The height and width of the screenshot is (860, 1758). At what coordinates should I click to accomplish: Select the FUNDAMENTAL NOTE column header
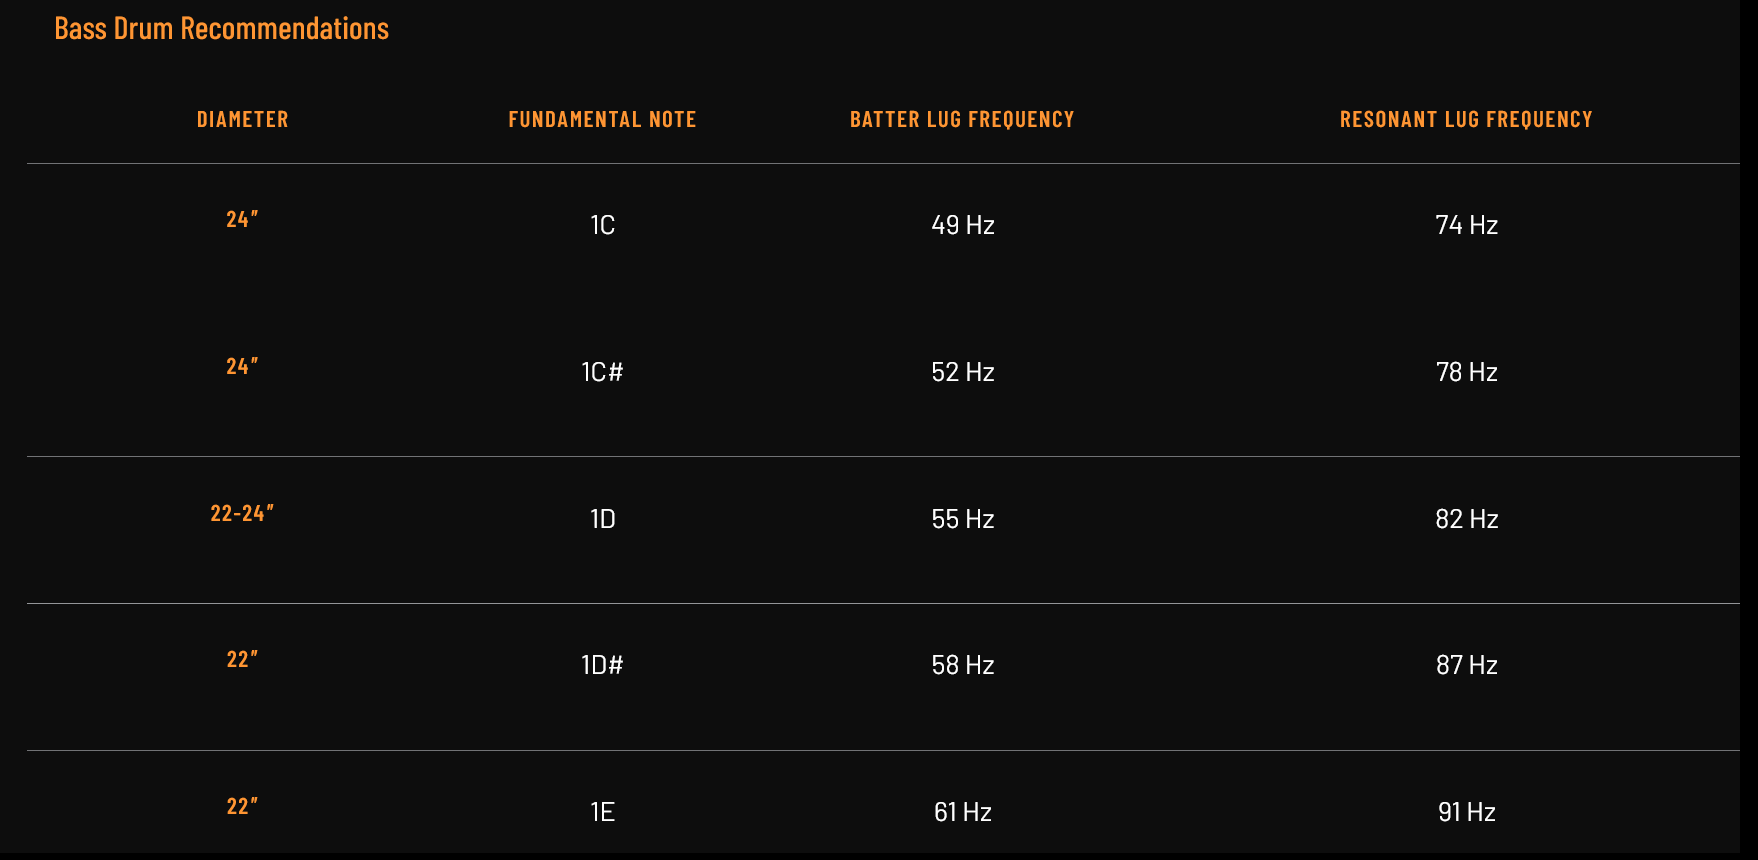[602, 119]
